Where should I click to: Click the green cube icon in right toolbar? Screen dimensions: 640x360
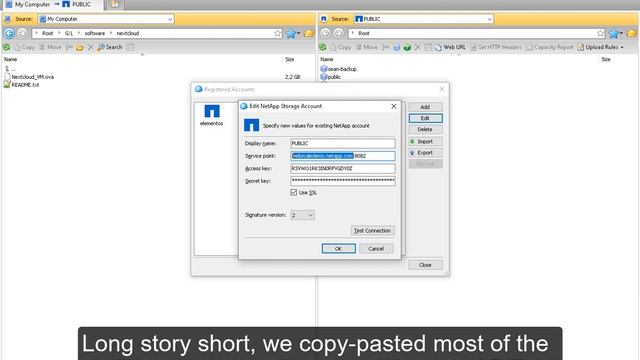(407, 47)
